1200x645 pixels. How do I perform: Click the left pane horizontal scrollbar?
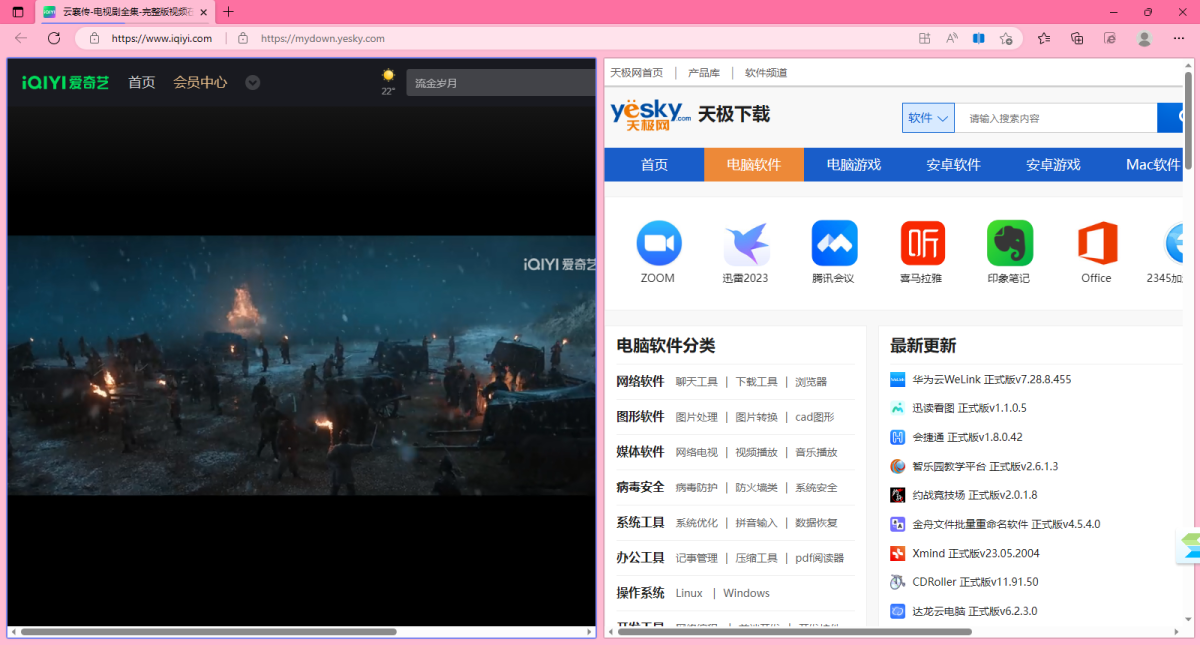[x=208, y=632]
